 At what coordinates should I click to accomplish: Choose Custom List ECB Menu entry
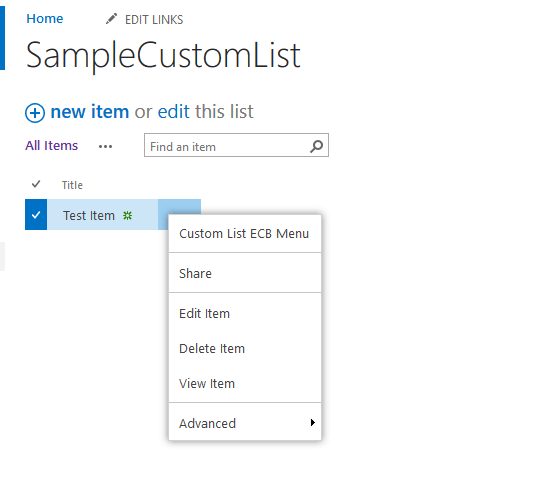click(245, 234)
